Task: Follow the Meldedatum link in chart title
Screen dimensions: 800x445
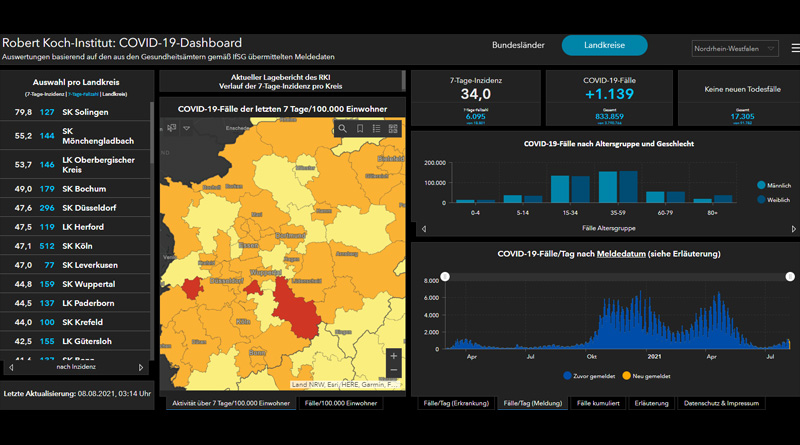Action: pyautogui.click(x=621, y=254)
